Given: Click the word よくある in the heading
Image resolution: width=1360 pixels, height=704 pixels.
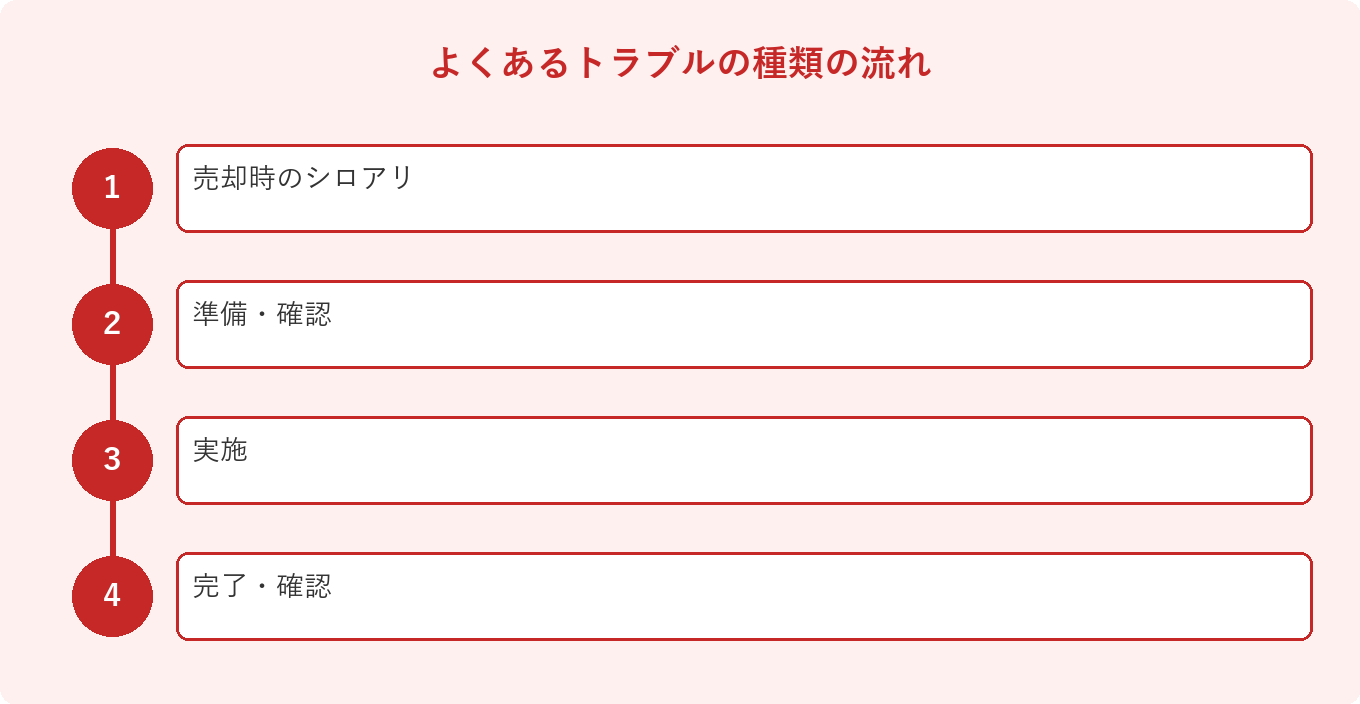Looking at the screenshot, I should [x=501, y=62].
